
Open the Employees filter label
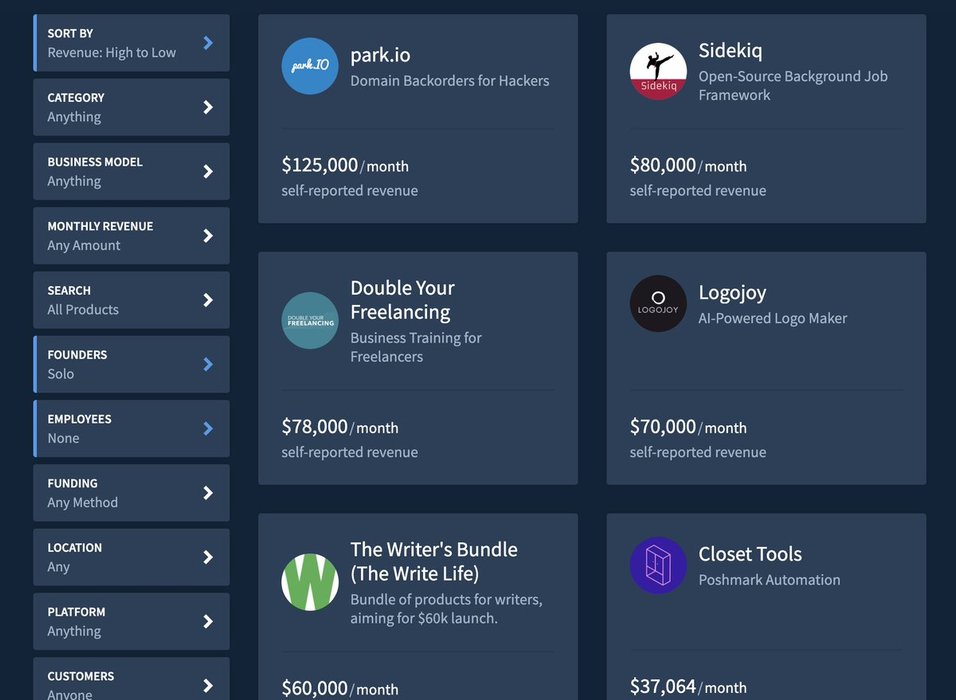79,419
